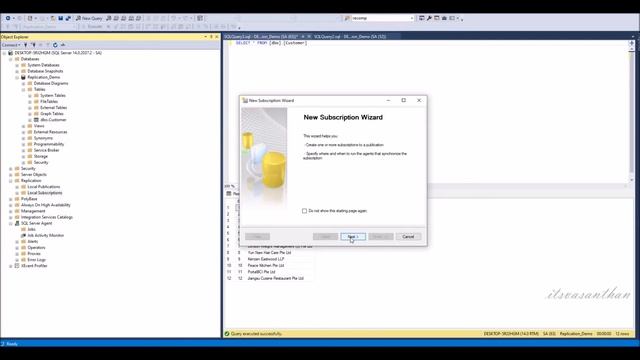Image resolution: width=640 pixels, height=360 pixels.
Task: Expand the Server Objects node
Action: pyautogui.click(x=11, y=175)
